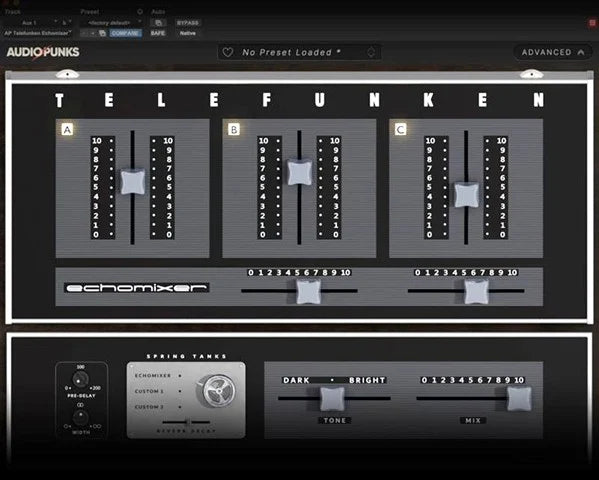Click the next preset plus button
This screenshot has height=480, width=599.
[x=93, y=33]
